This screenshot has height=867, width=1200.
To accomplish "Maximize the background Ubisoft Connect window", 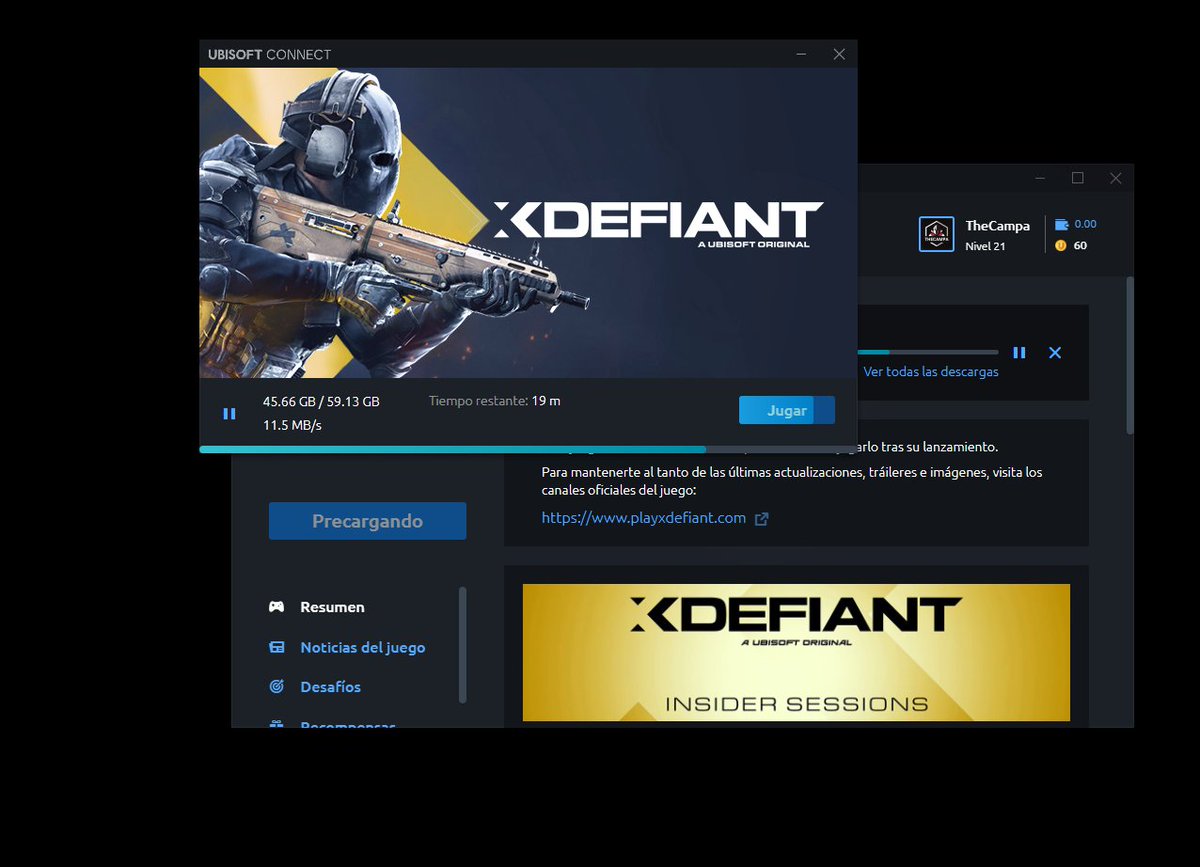I will tap(1077, 178).
